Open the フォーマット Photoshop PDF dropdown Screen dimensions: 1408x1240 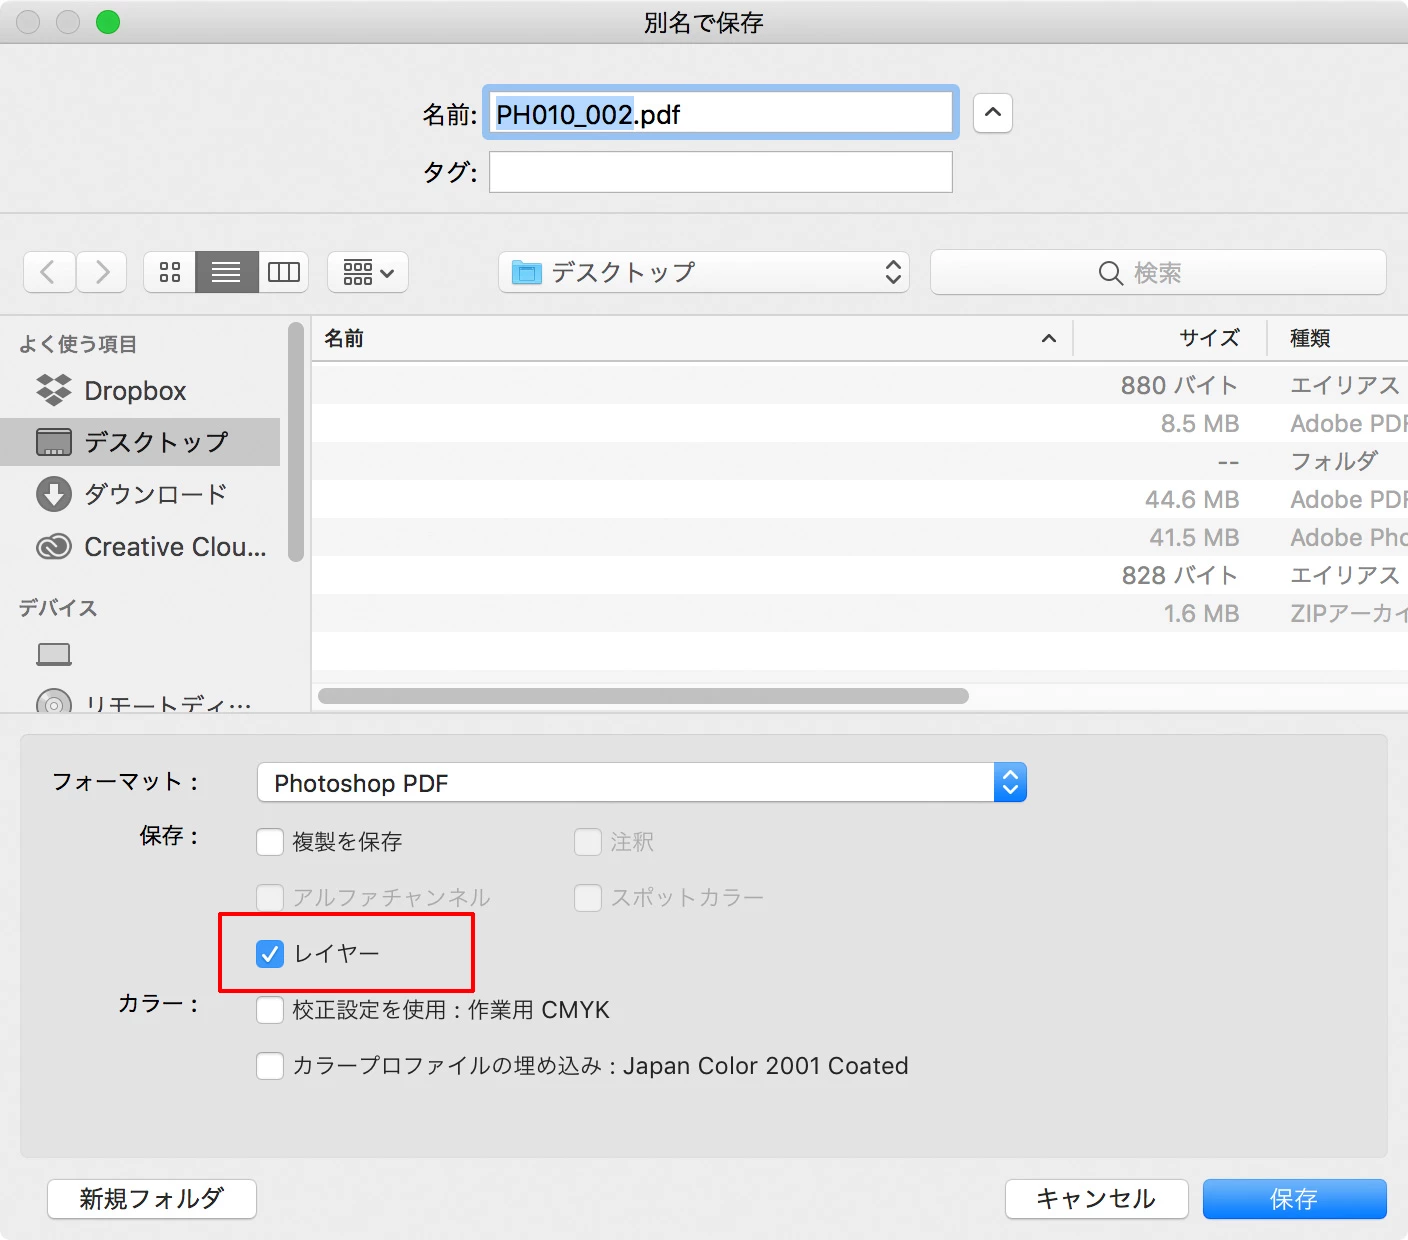tap(642, 782)
